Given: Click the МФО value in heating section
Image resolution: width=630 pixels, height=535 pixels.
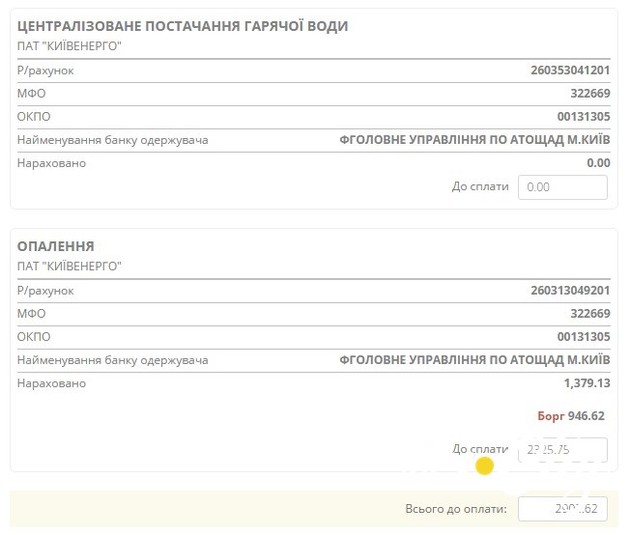Looking at the screenshot, I should click(x=589, y=314).
